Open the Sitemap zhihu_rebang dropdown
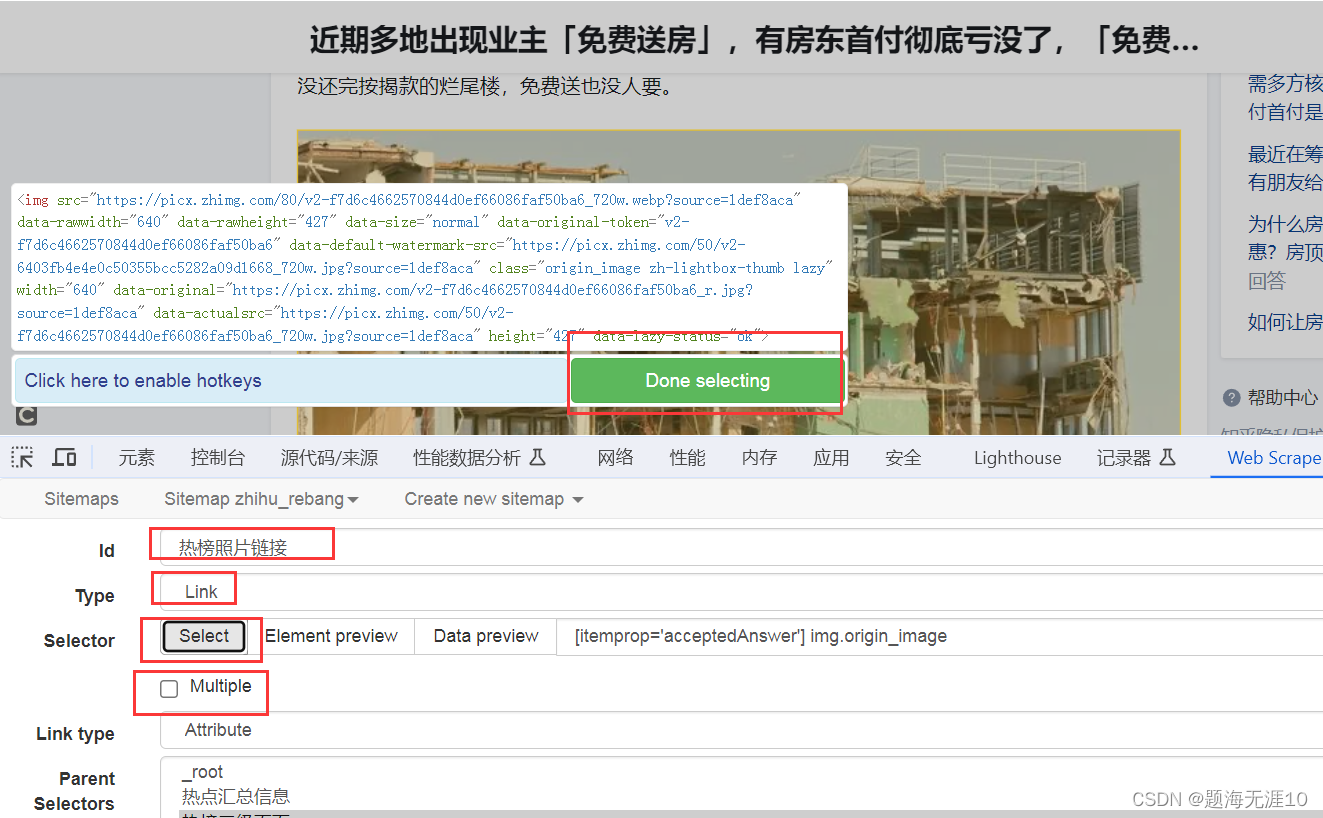 [x=260, y=498]
